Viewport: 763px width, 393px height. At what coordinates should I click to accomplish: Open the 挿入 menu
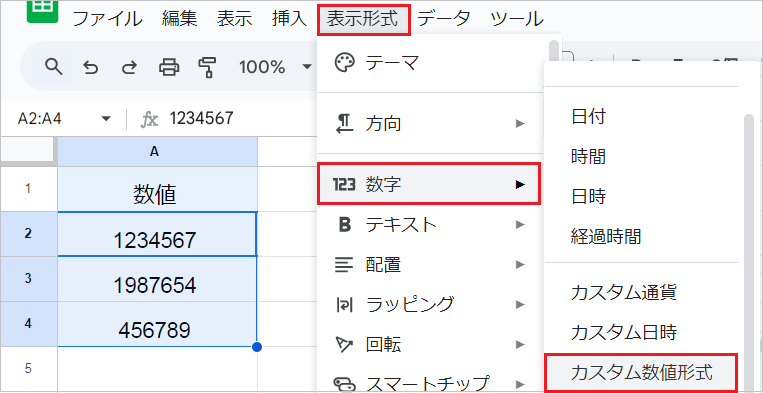click(x=290, y=19)
